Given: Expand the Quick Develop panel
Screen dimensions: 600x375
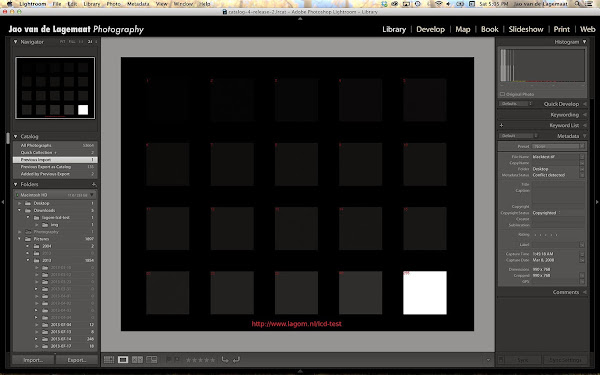Looking at the screenshot, I should pos(584,104).
